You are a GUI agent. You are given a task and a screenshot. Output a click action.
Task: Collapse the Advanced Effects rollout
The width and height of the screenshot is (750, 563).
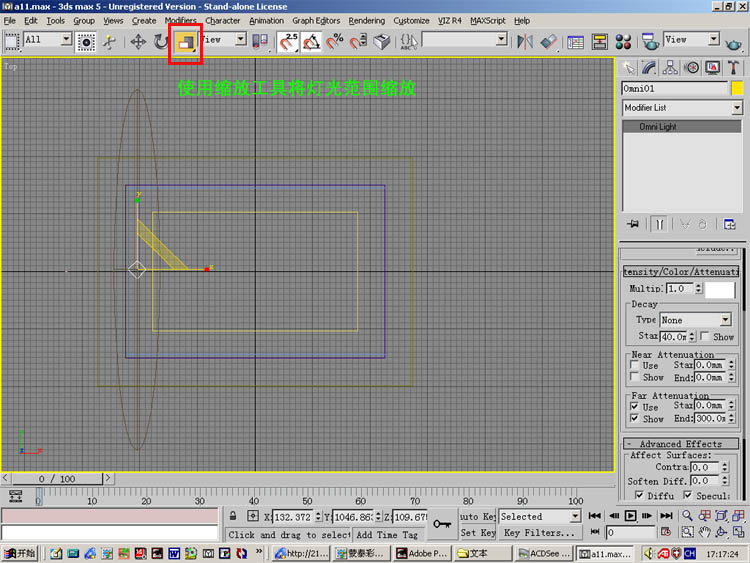[x=681, y=443]
